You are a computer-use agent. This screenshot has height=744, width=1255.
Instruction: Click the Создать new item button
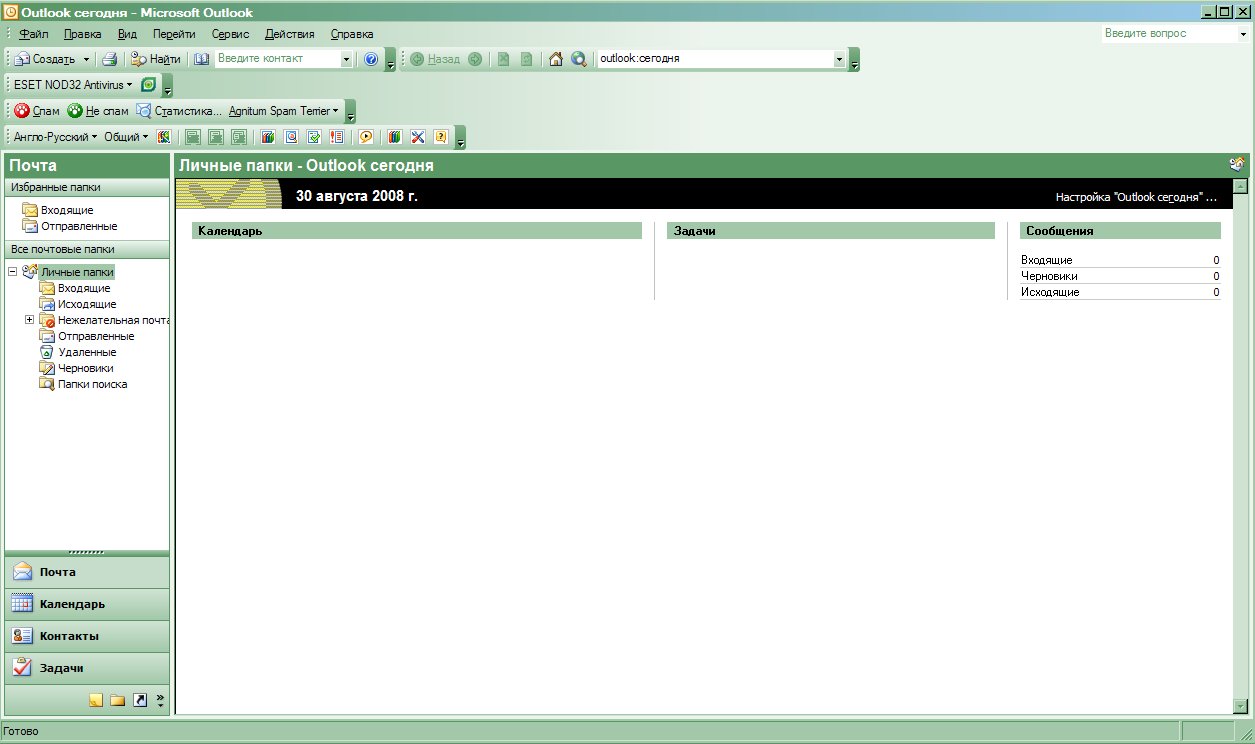pos(45,59)
